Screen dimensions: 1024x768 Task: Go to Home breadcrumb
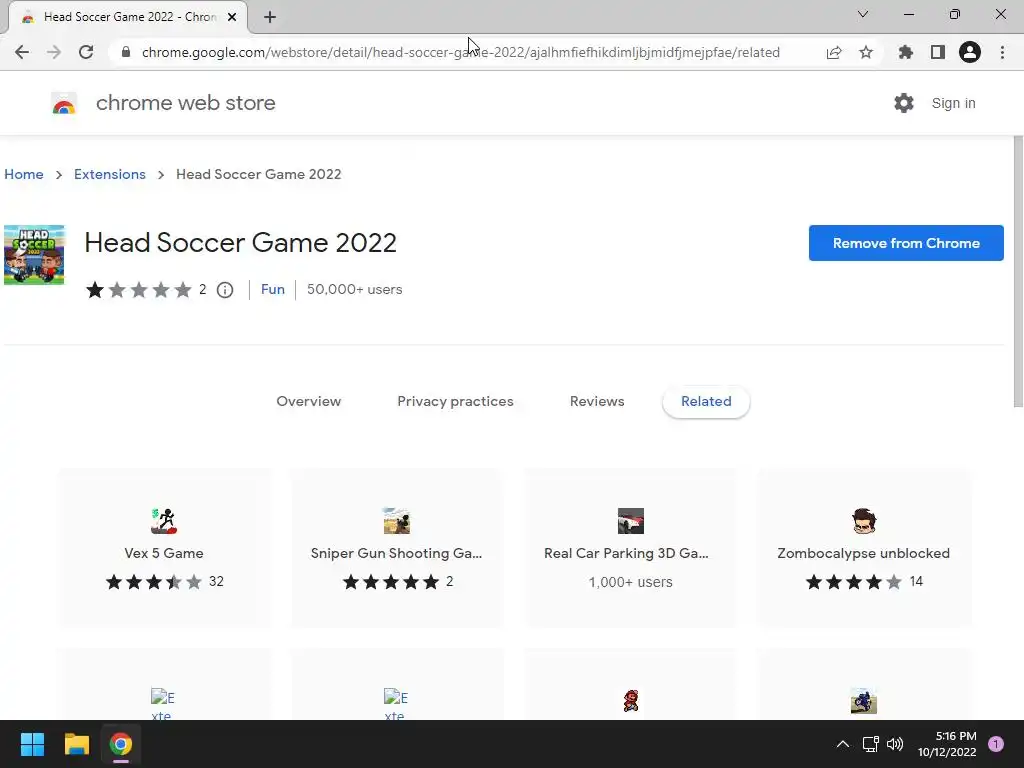point(24,174)
